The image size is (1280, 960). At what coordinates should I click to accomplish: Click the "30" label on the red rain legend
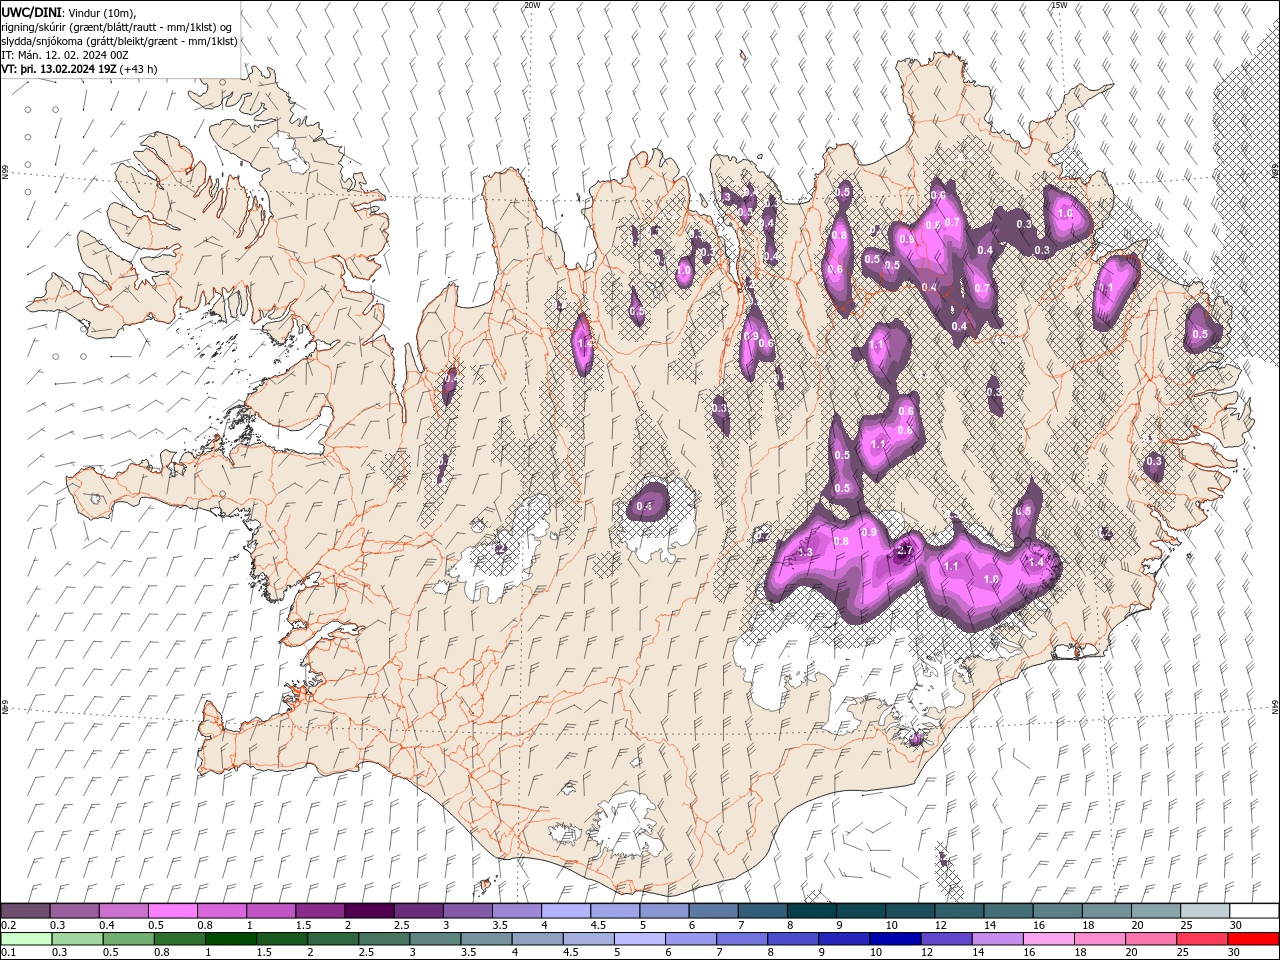pyautogui.click(x=1235, y=953)
